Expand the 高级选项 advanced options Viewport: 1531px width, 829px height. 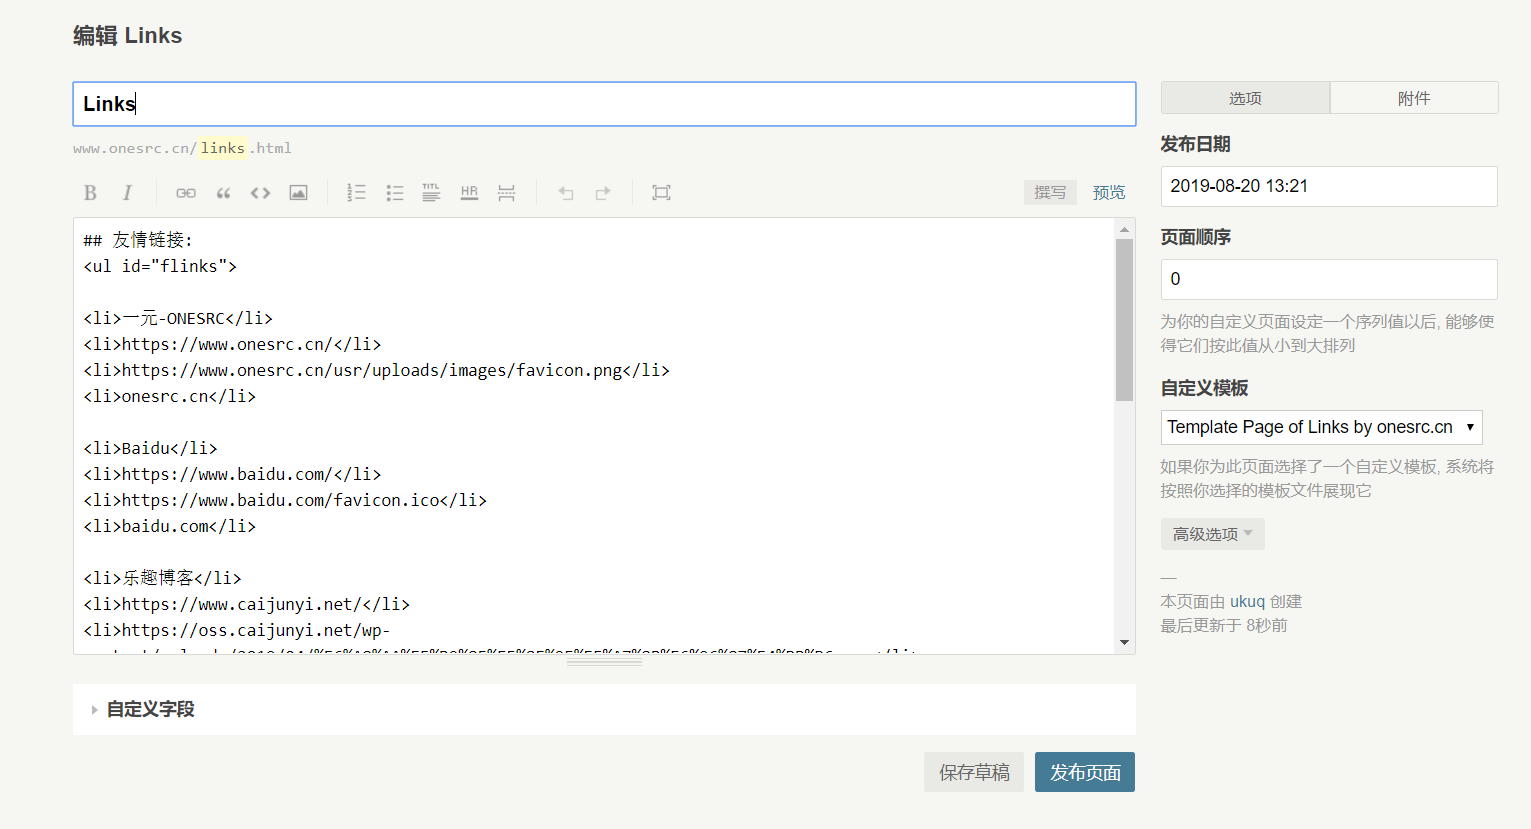pyautogui.click(x=1212, y=534)
